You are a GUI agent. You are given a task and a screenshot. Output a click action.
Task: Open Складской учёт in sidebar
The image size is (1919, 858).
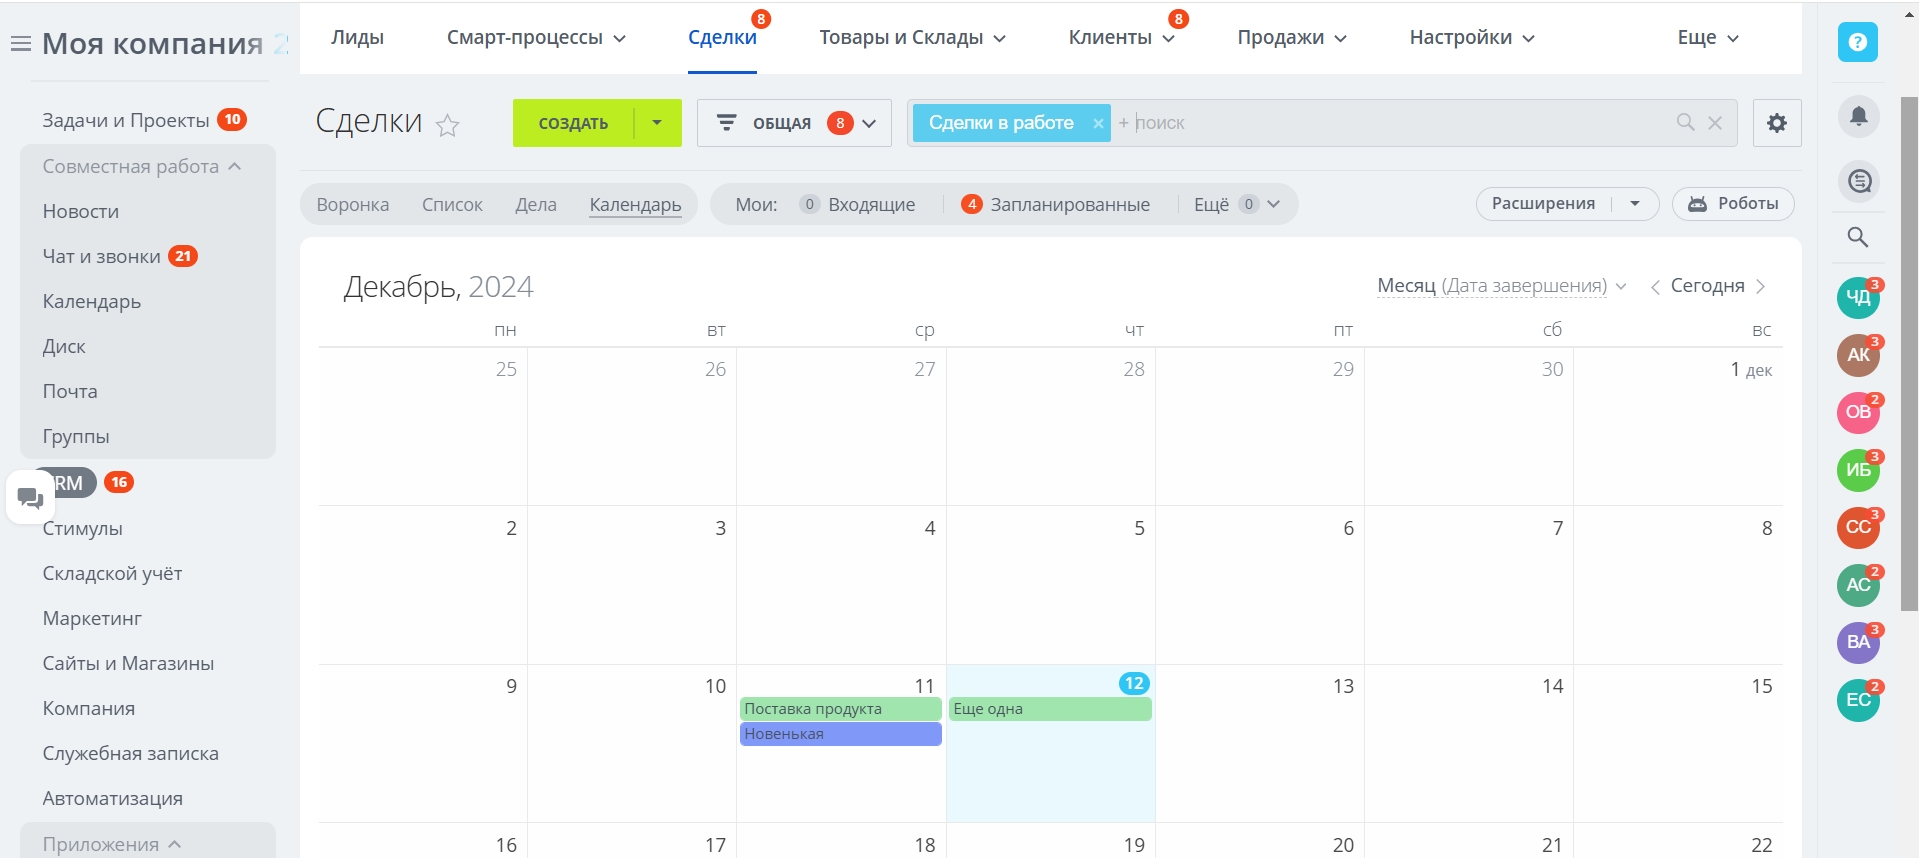112,573
